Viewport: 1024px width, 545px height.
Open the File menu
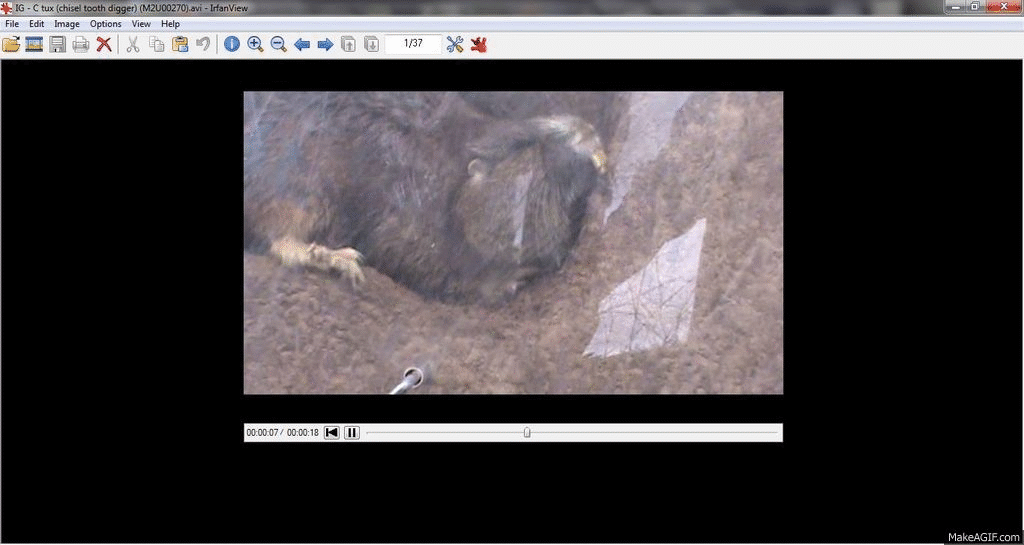pos(12,23)
